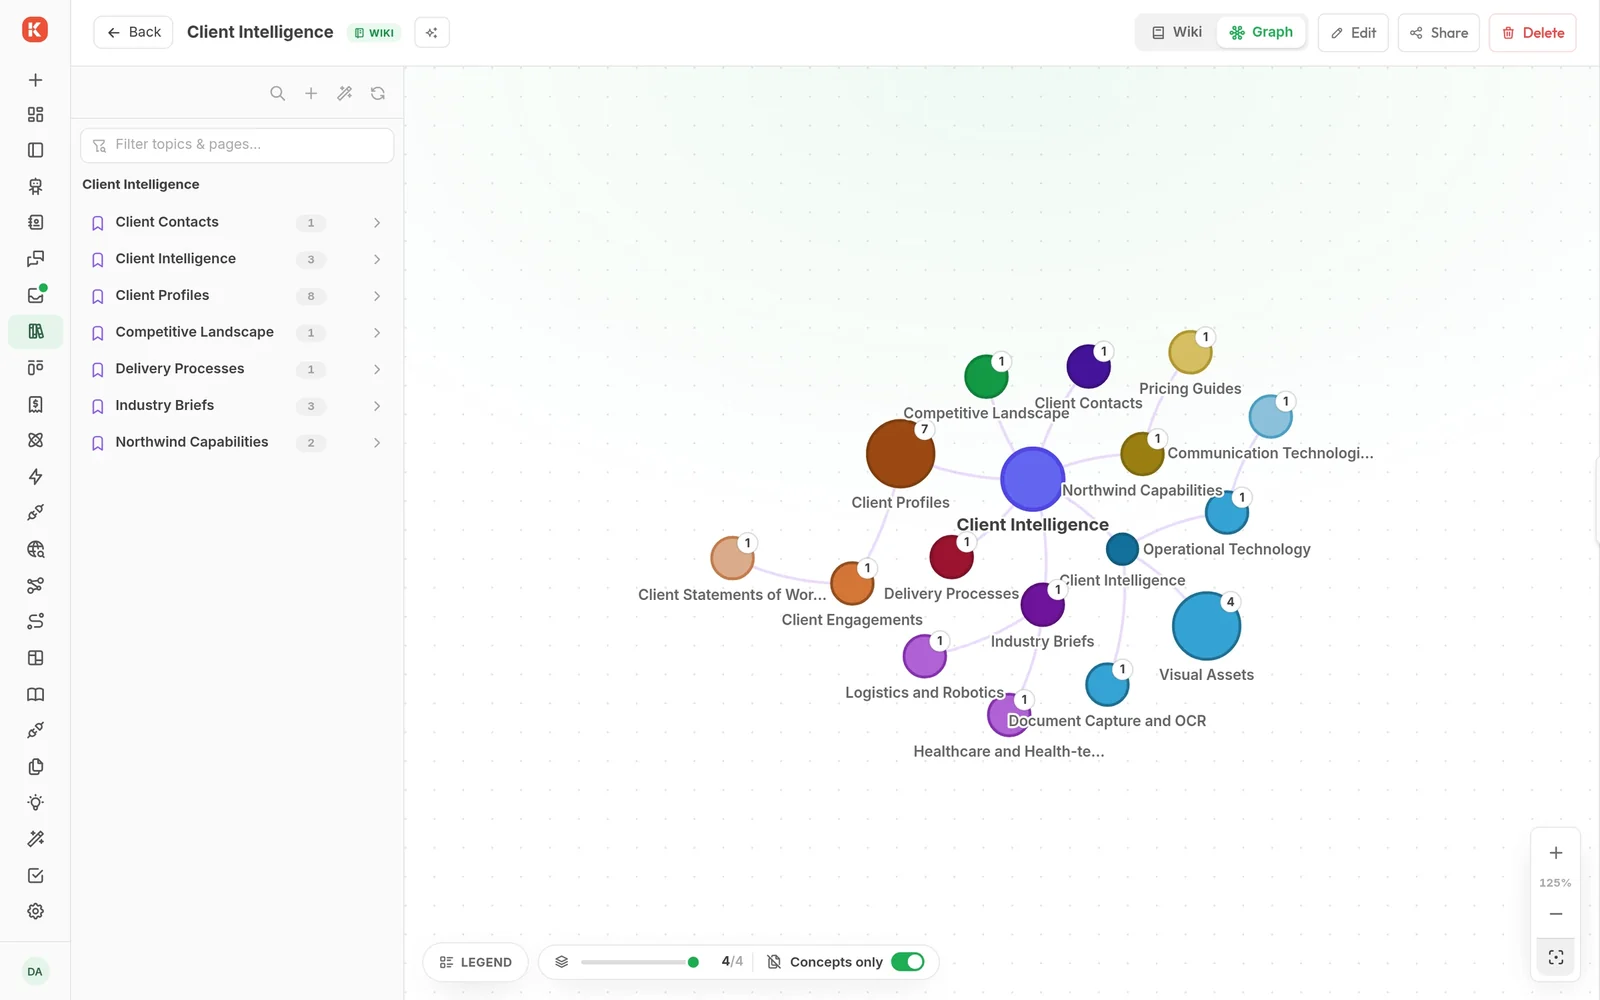
Task: Expand the Competitive Landscape topic
Action: click(377, 333)
